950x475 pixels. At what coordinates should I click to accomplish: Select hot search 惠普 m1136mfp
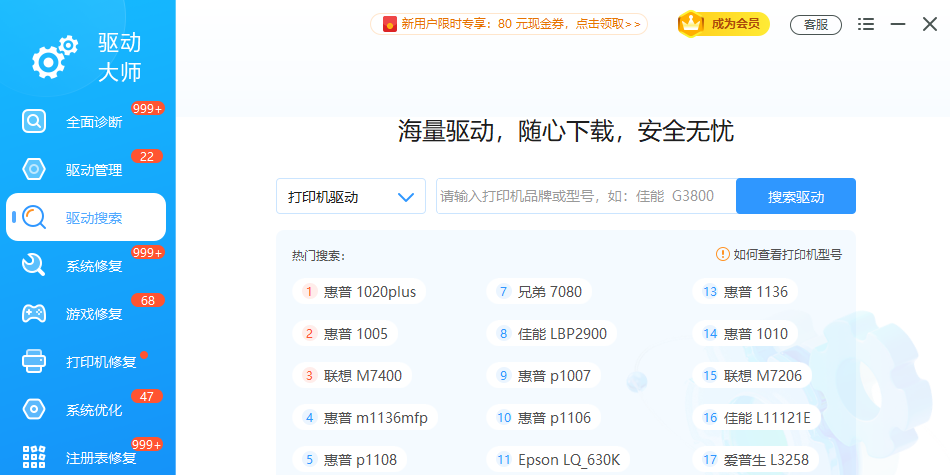point(364,417)
